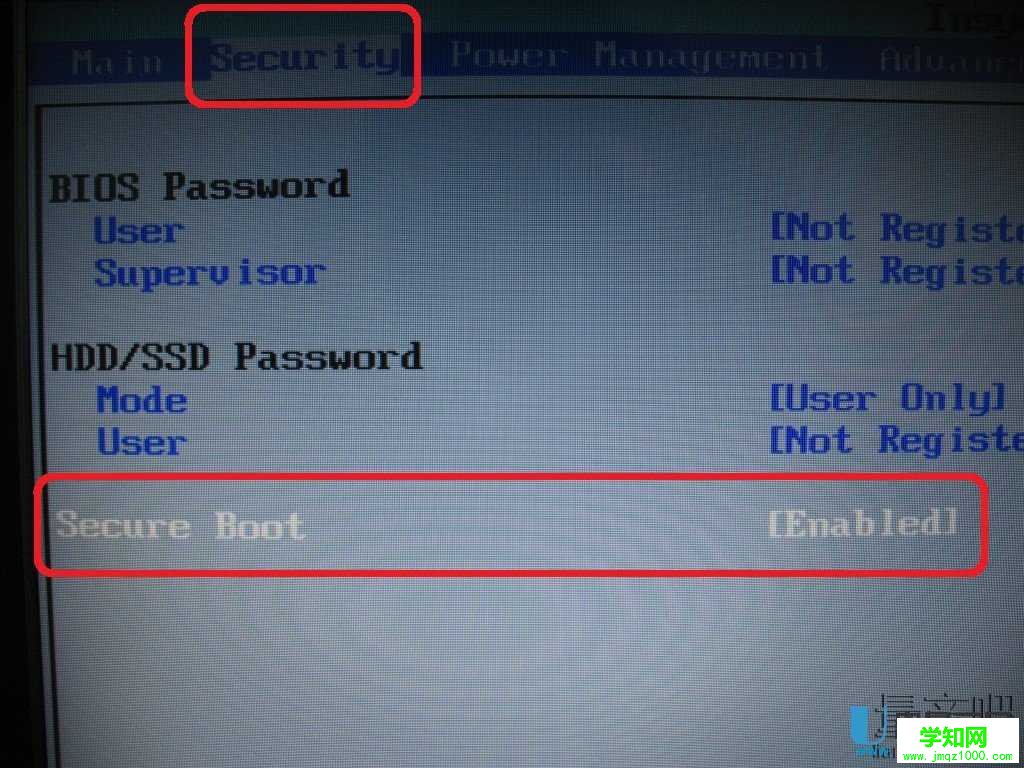
Task: Select User under BIOS Password
Action: 138,230
